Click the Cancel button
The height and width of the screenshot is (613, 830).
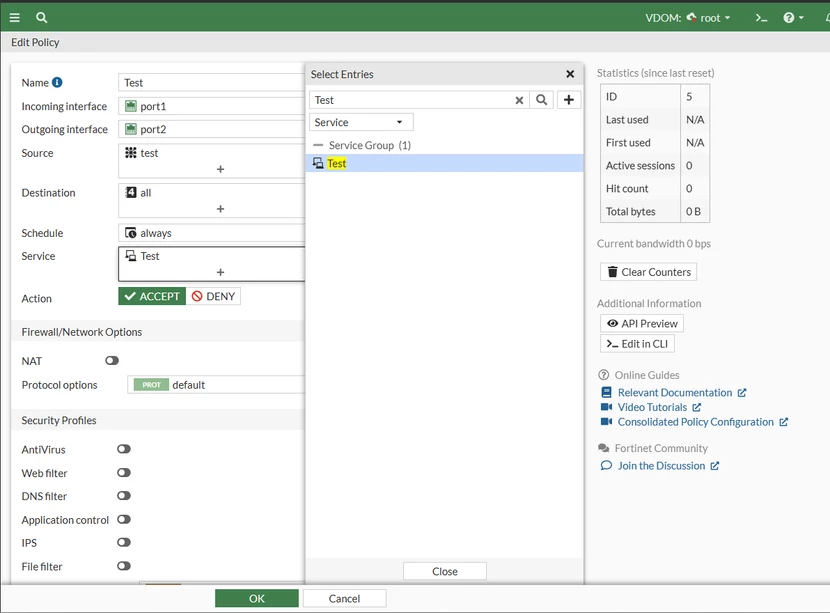click(x=345, y=599)
